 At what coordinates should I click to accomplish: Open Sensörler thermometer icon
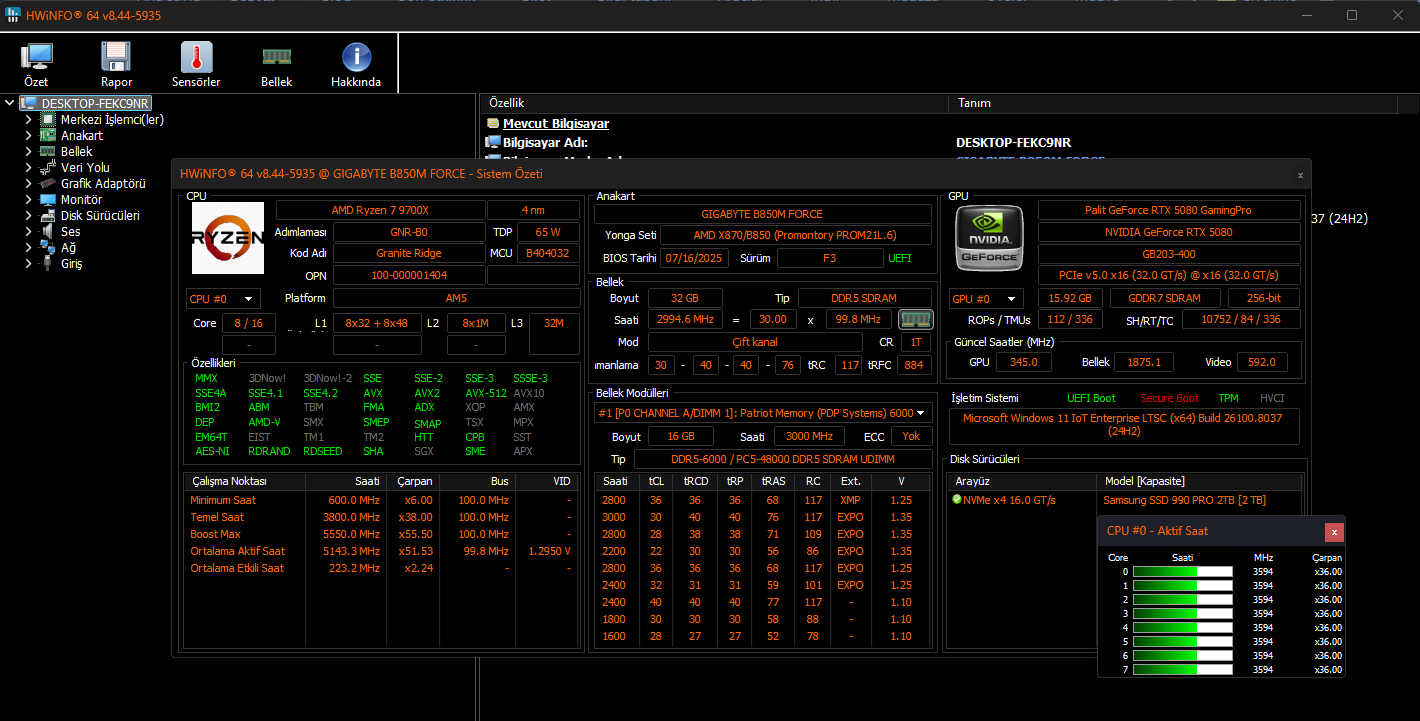tap(197, 57)
